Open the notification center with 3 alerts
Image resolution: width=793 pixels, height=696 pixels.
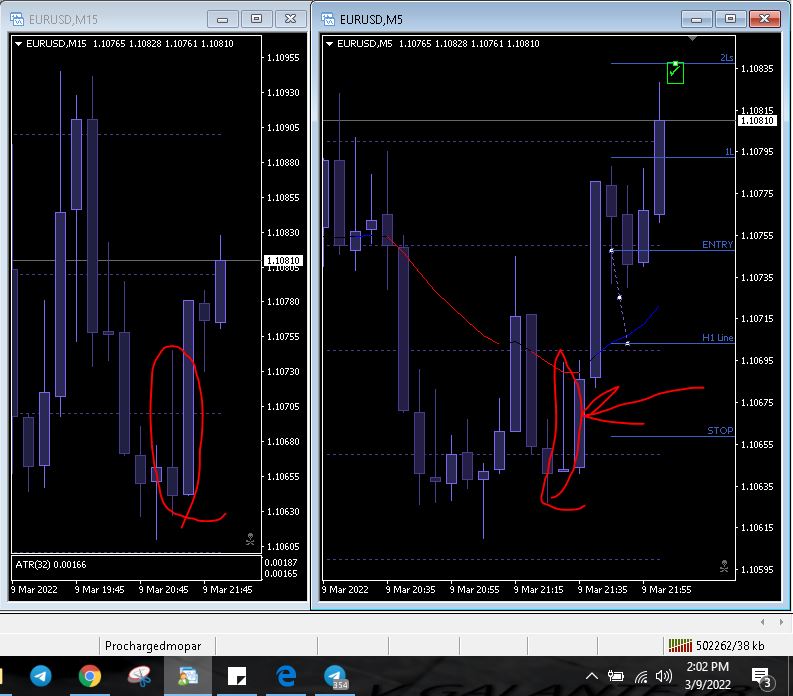761,678
